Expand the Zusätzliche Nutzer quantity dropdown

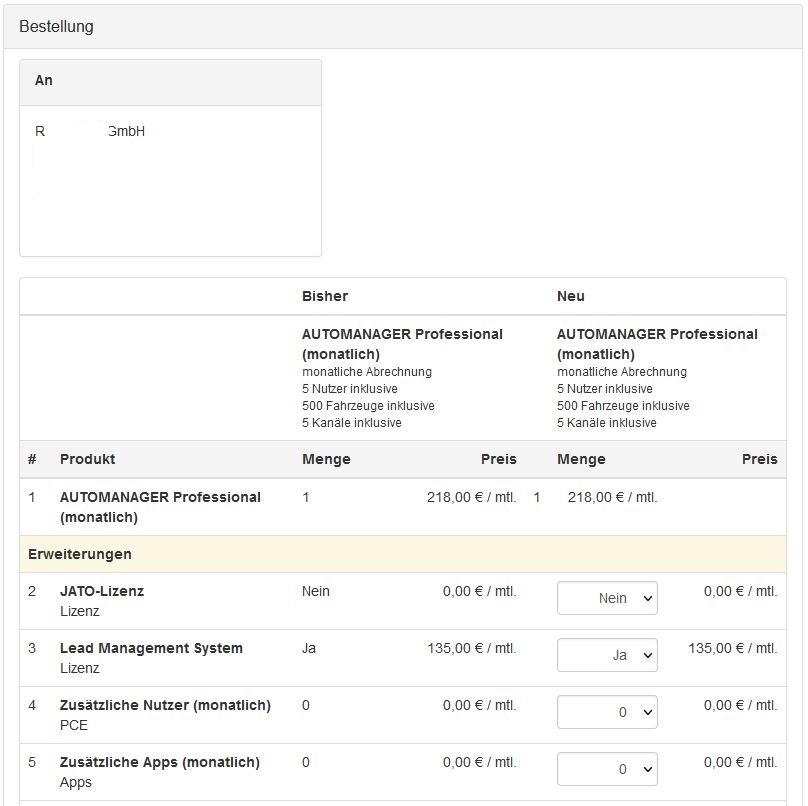pos(607,712)
